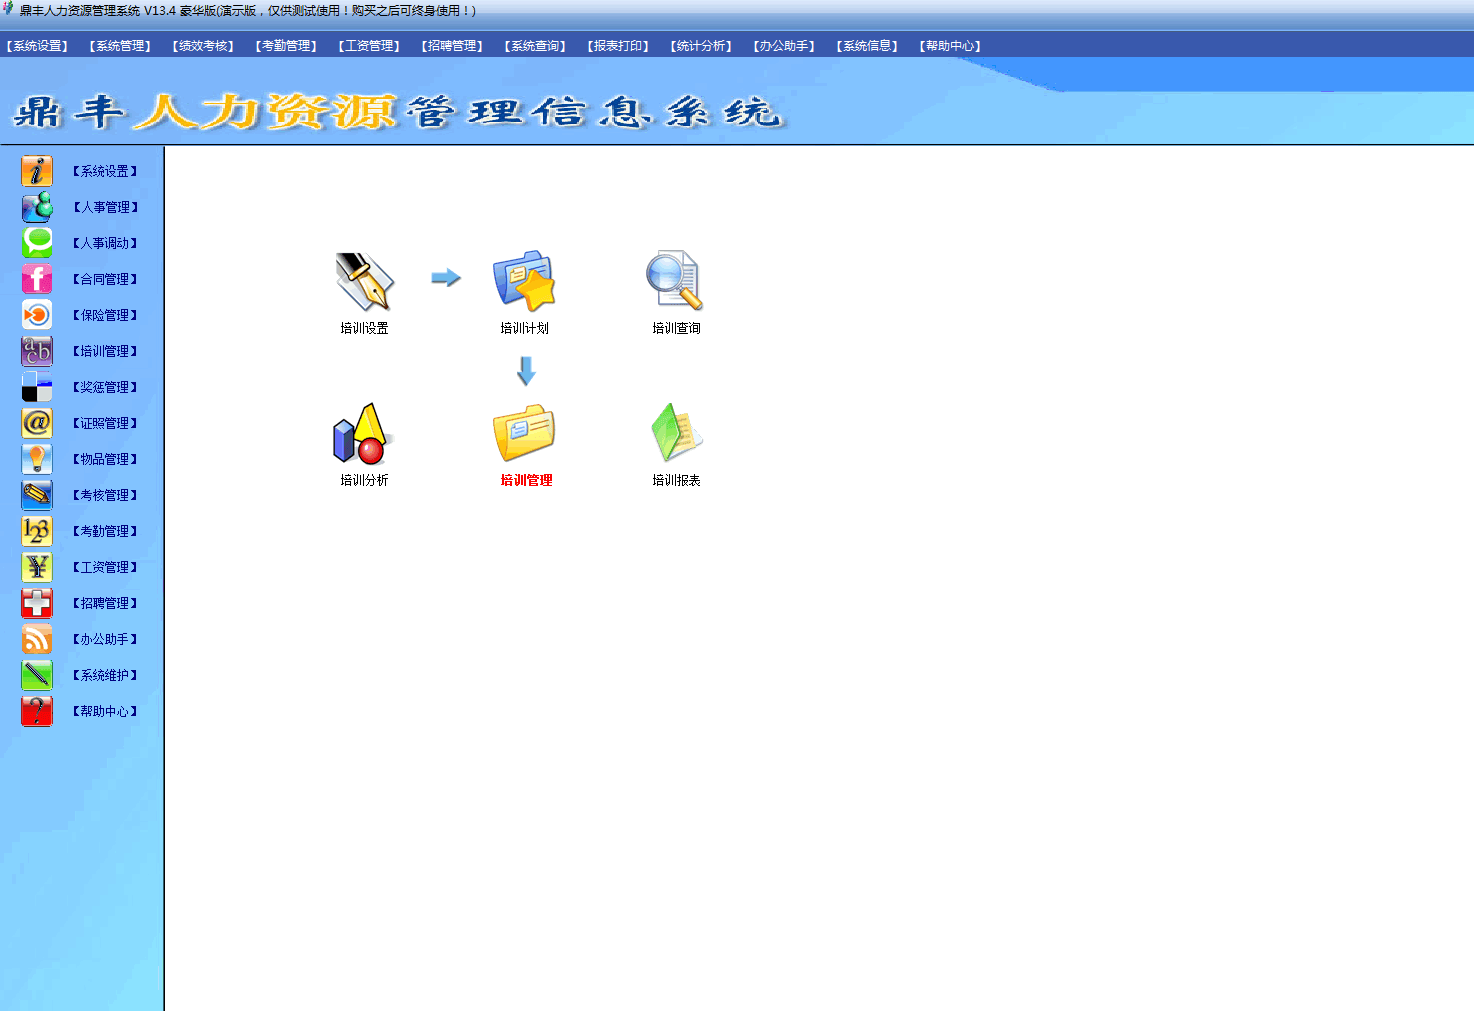This screenshot has width=1474, height=1011.
Task: Click the 人事调动 green chat icon
Action: [x=37, y=243]
